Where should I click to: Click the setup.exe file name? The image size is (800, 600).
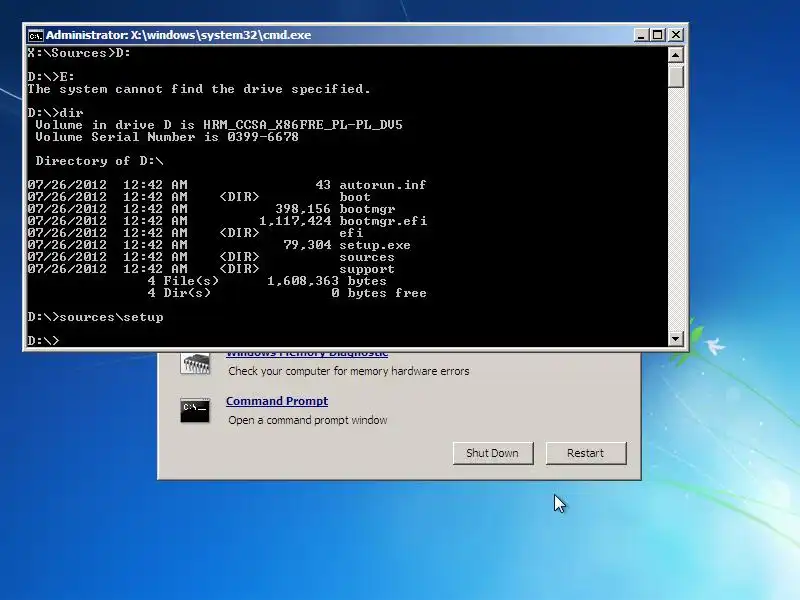pos(375,245)
